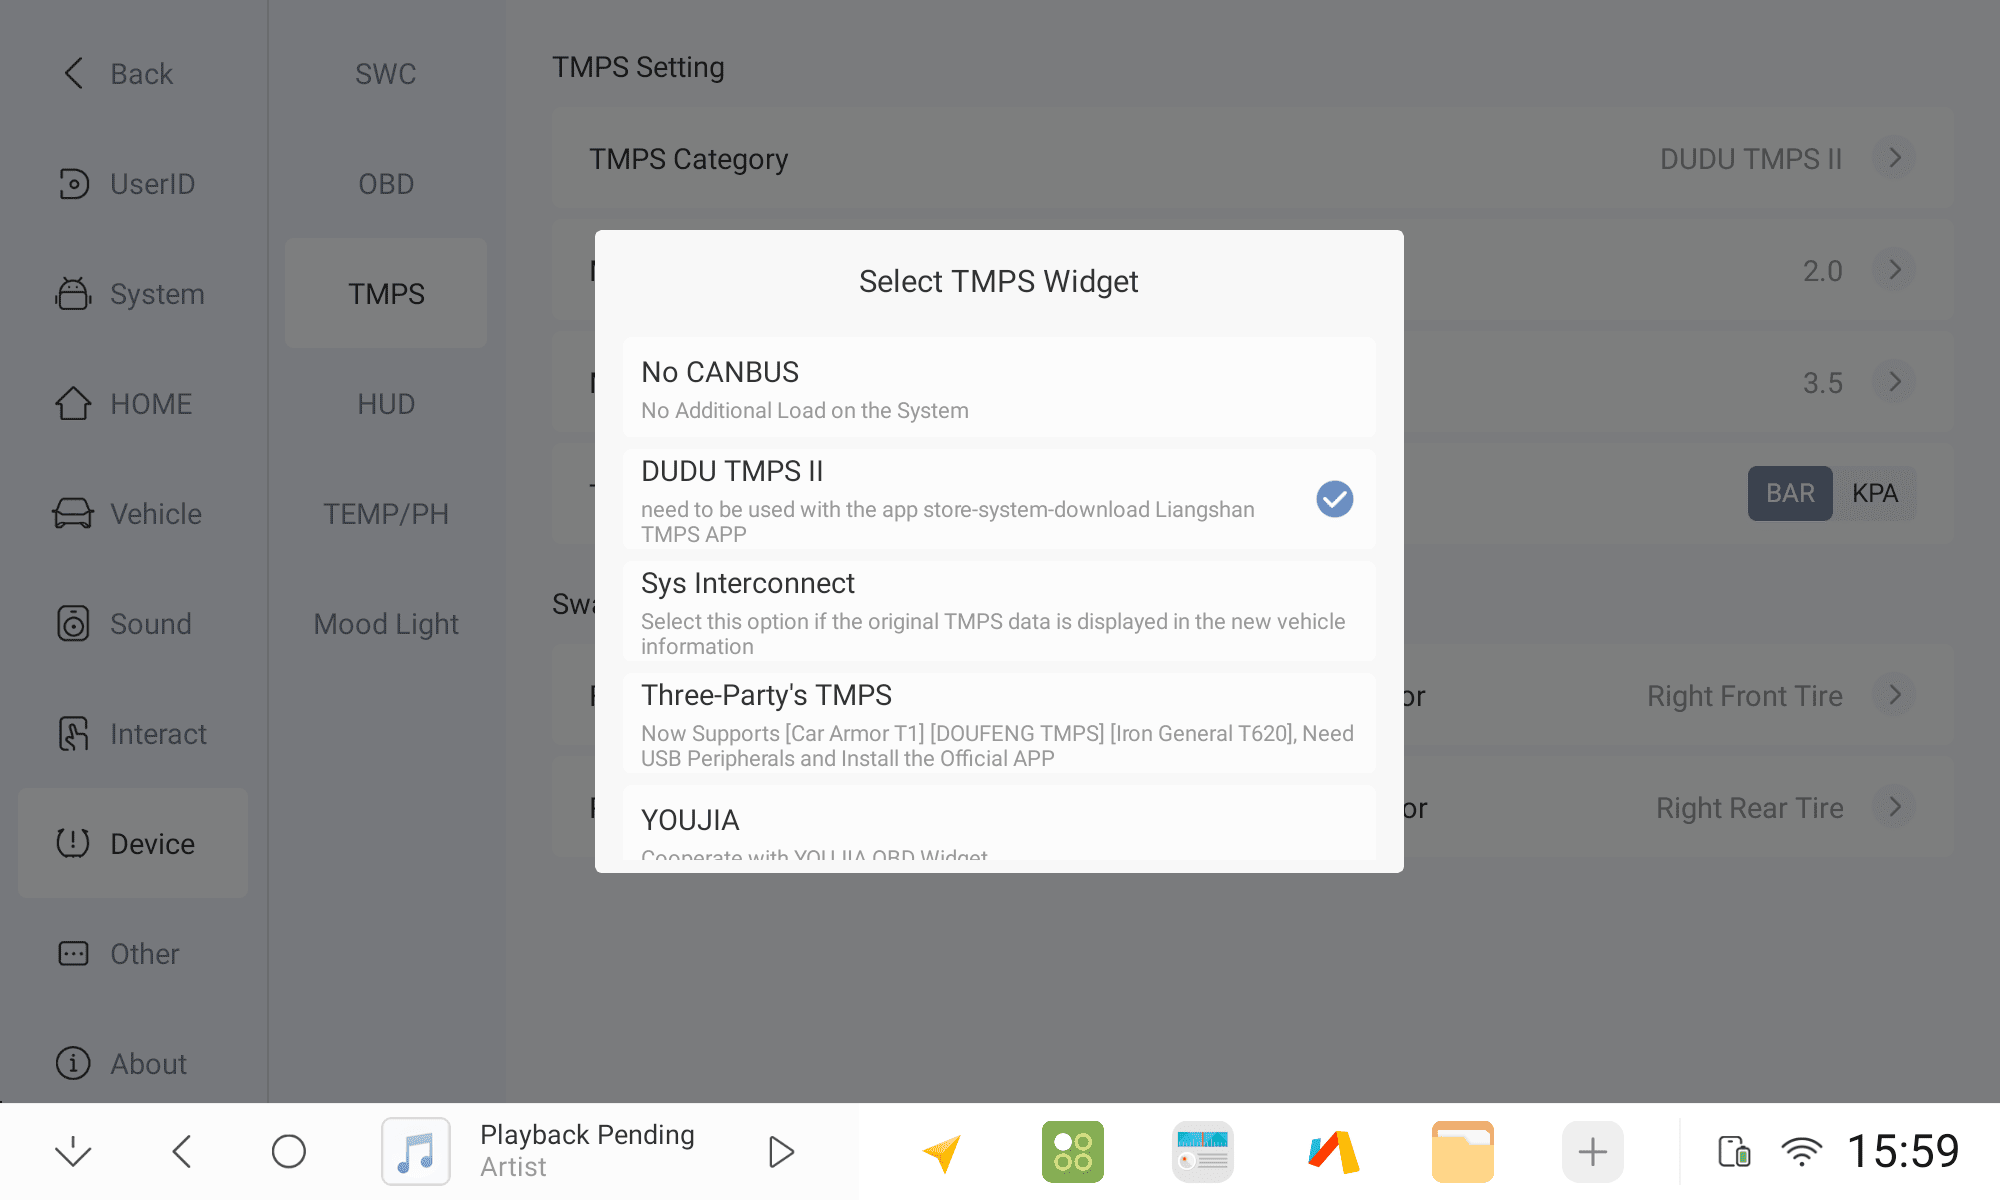
Task: Expand Right Rear Tire chevron
Action: click(1895, 807)
